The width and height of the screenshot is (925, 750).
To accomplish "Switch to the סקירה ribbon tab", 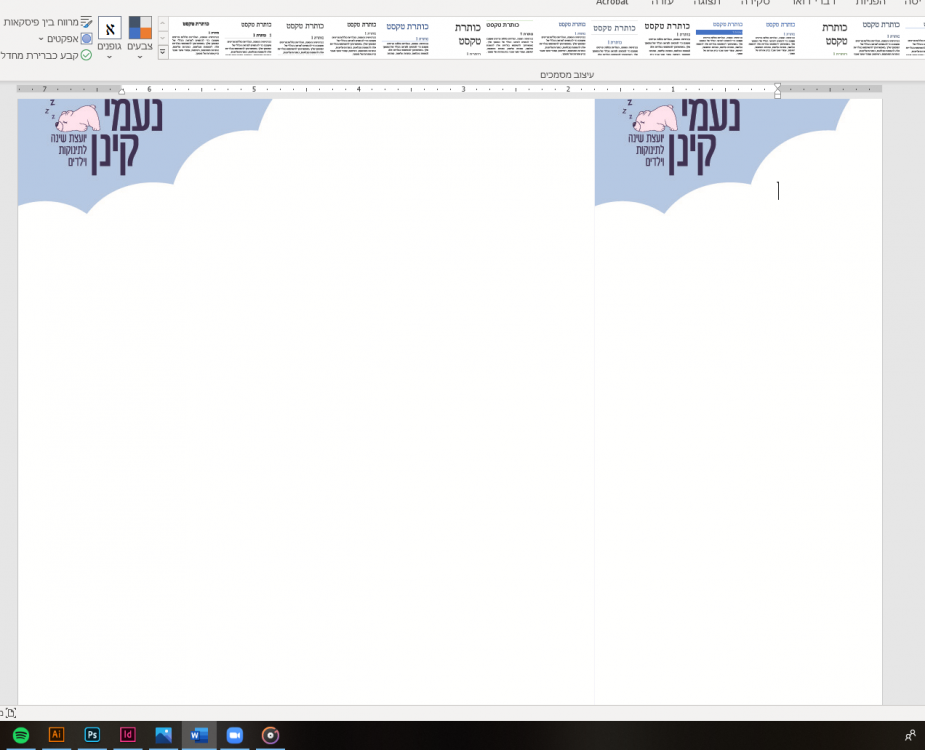I will (x=756, y=2).
